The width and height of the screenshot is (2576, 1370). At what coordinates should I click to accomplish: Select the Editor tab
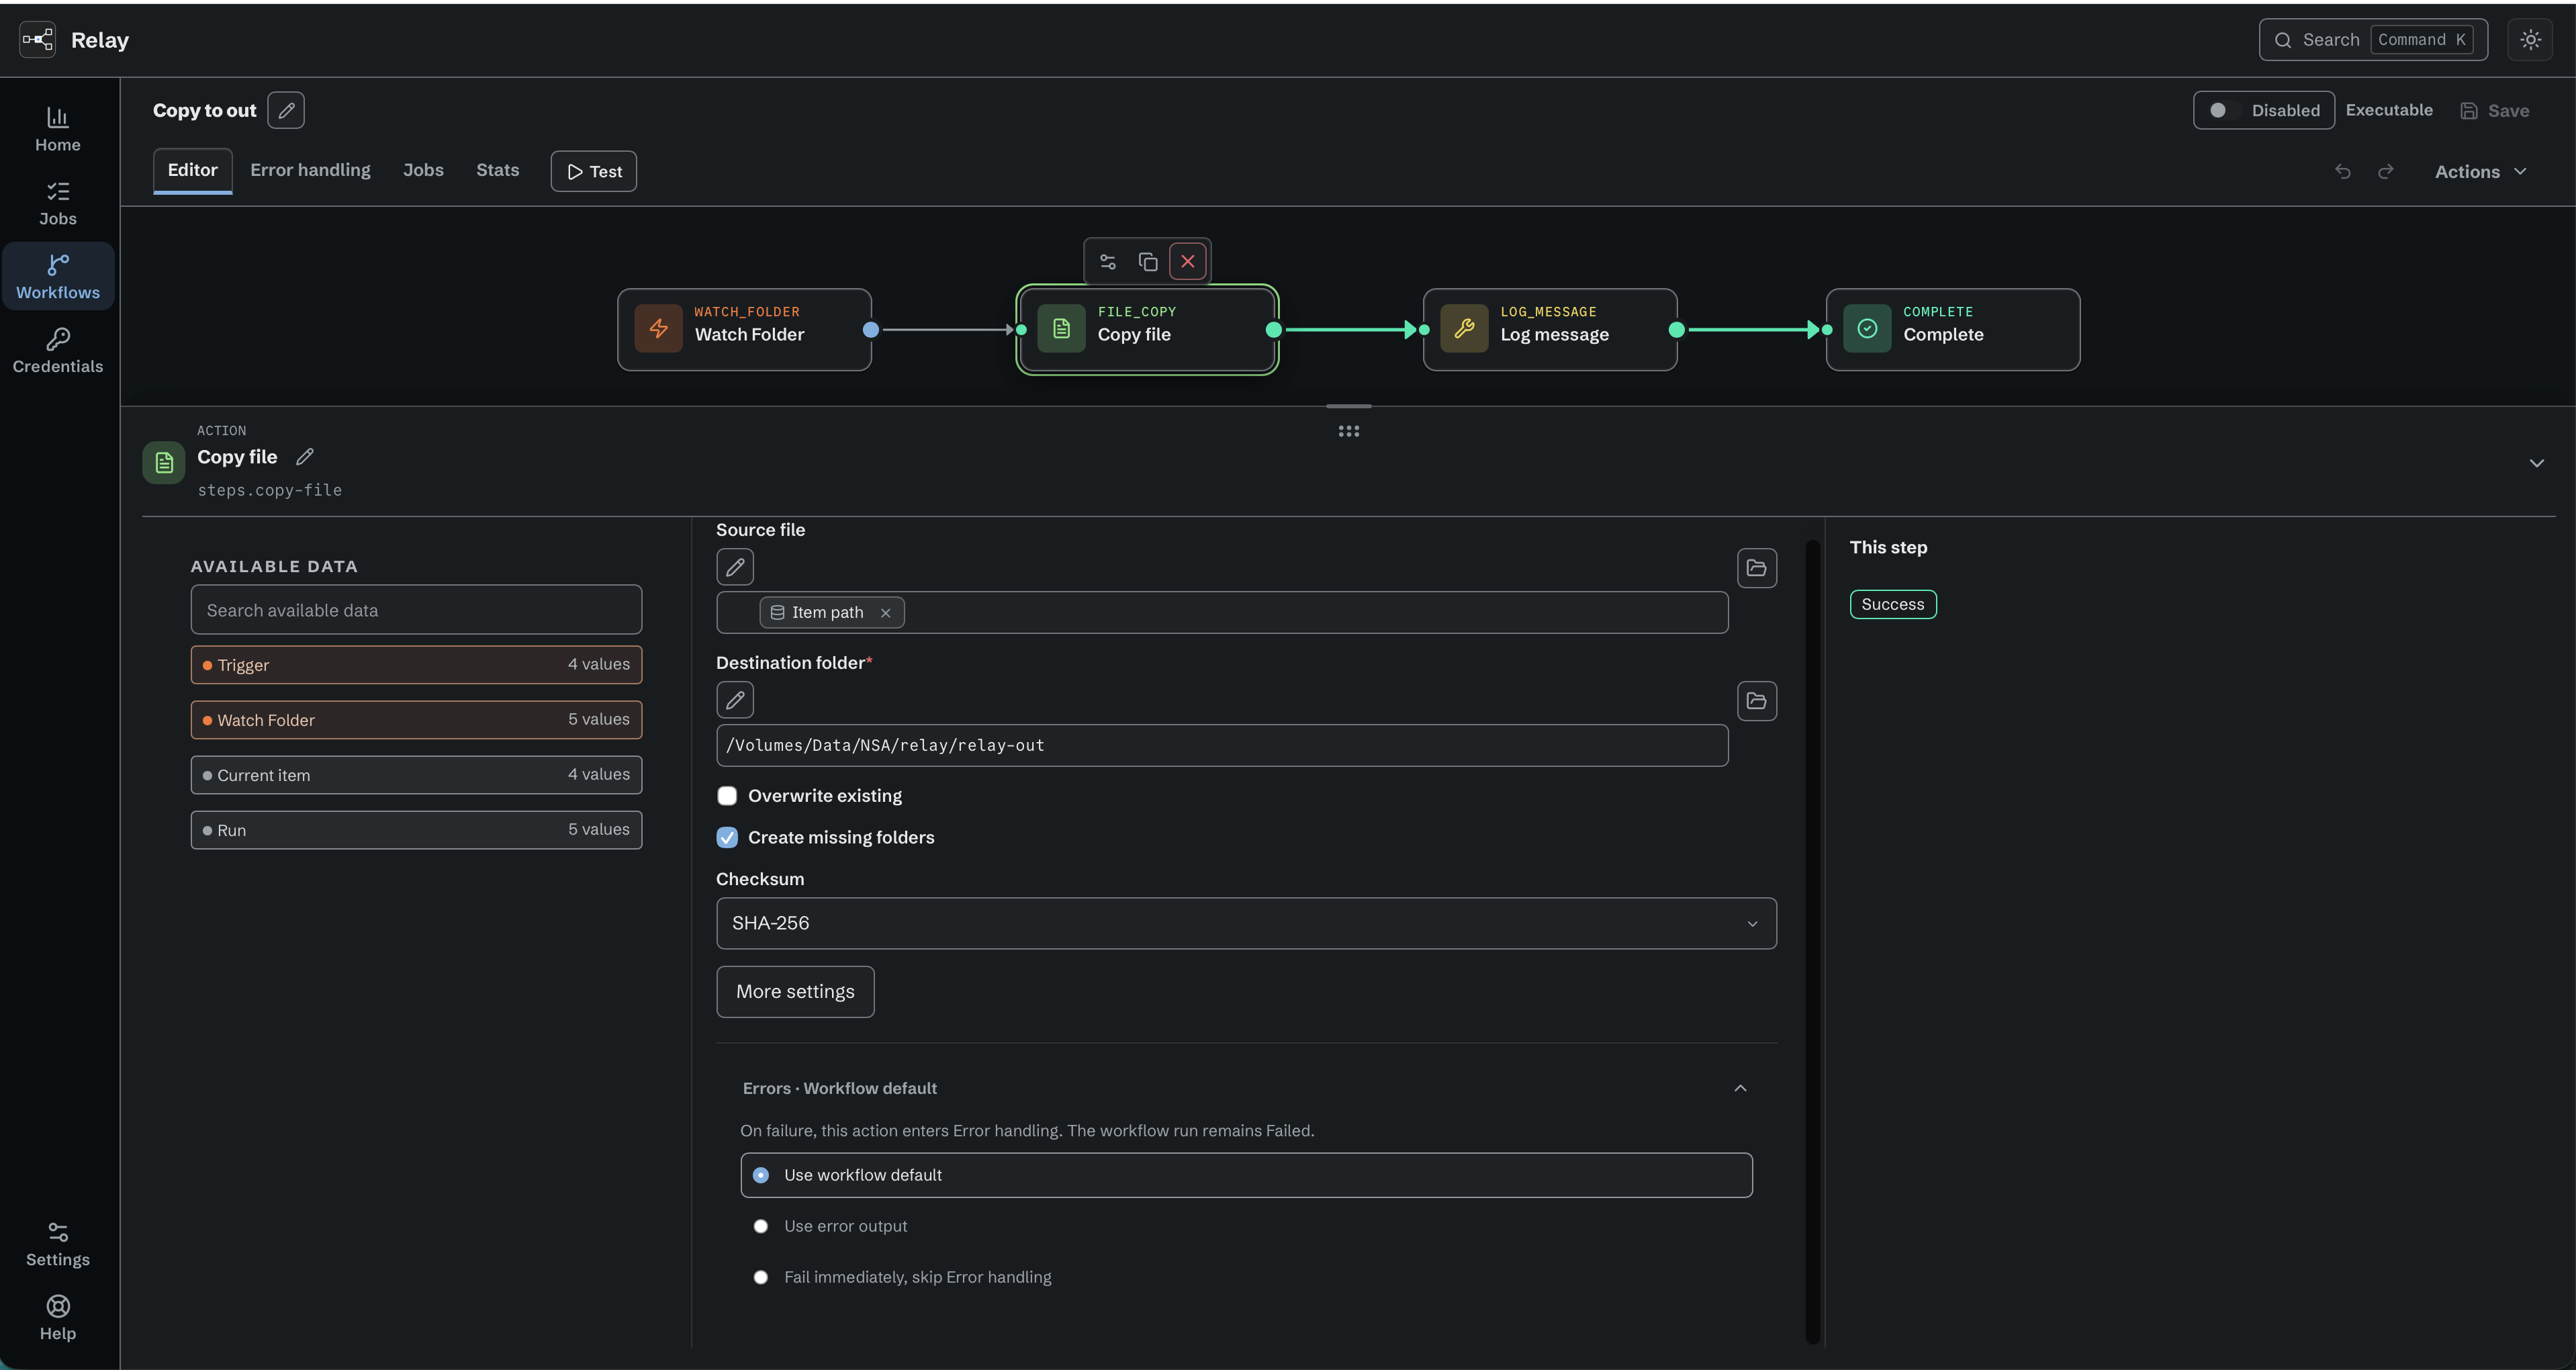click(192, 170)
